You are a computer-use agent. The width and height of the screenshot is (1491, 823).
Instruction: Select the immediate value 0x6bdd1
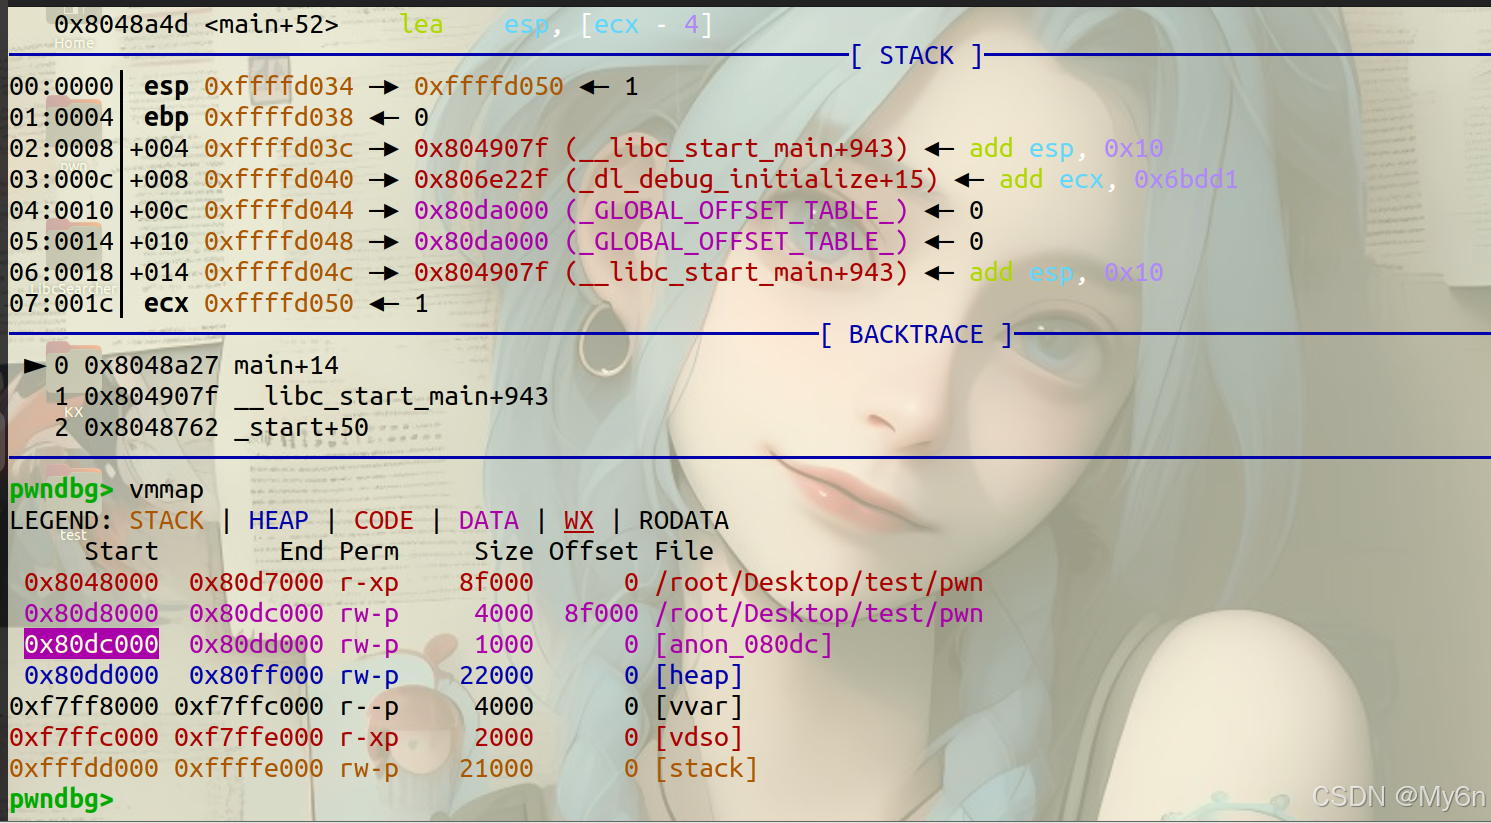[1186, 180]
